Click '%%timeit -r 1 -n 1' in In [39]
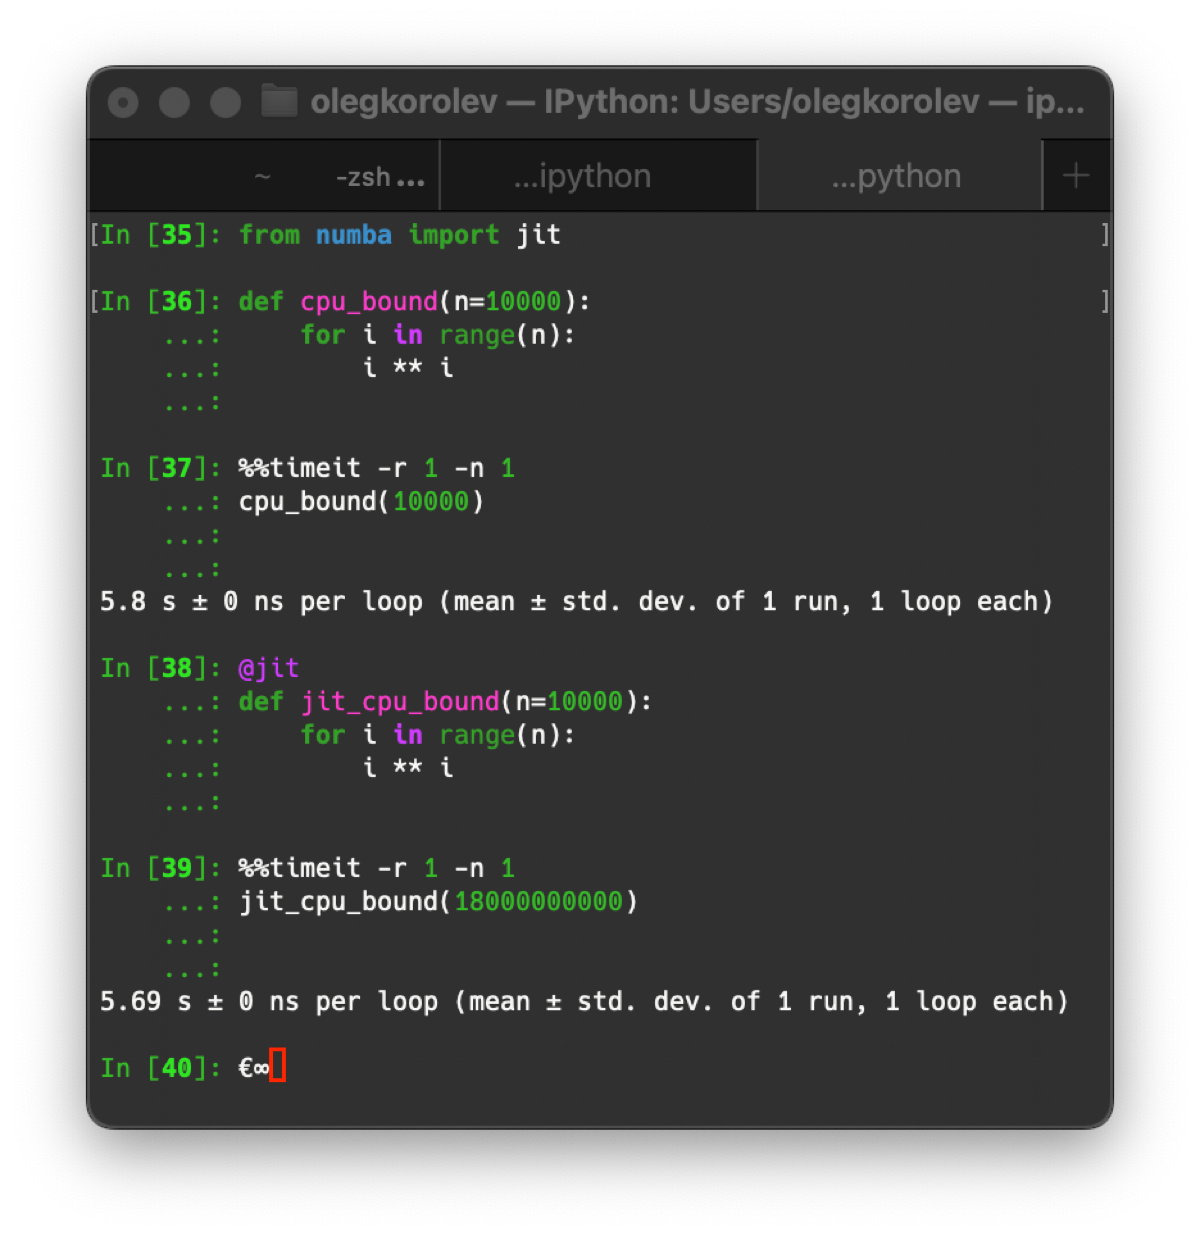Image resolution: width=1200 pixels, height=1236 pixels. pos(376,868)
